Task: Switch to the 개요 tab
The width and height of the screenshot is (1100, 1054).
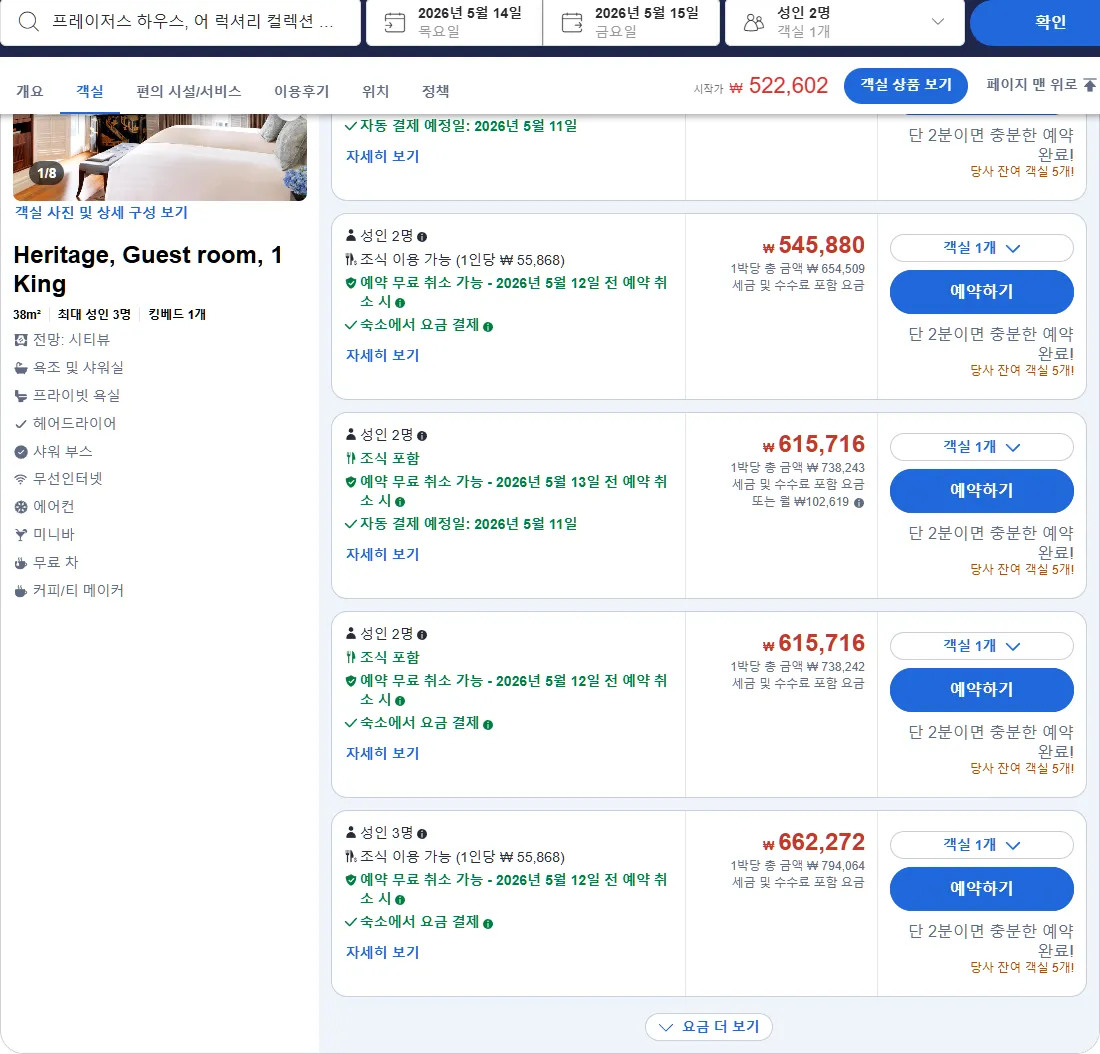Action: (x=29, y=91)
